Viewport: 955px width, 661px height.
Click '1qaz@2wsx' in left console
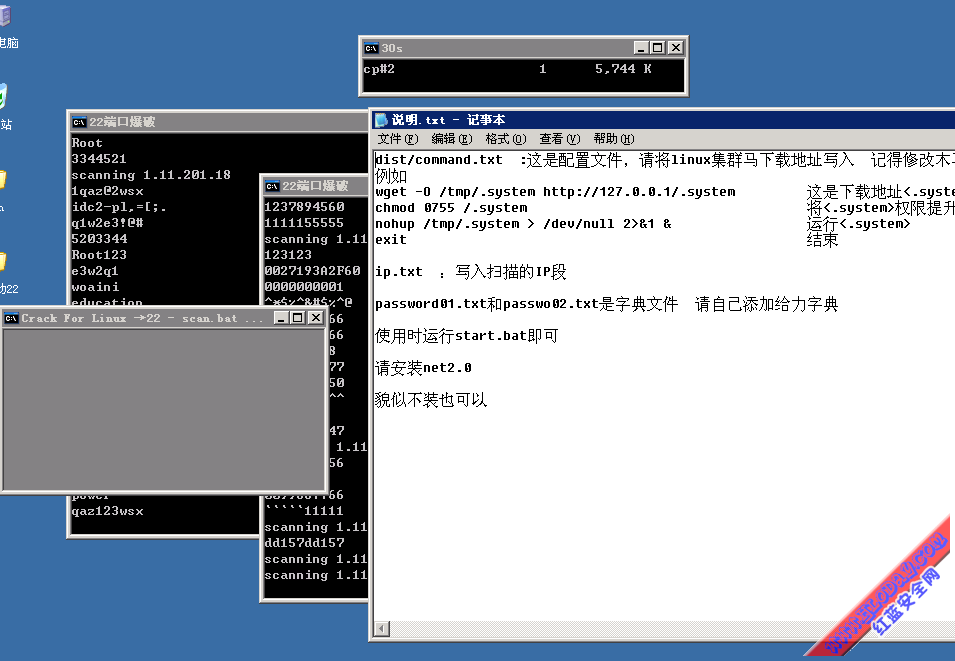(x=107, y=191)
